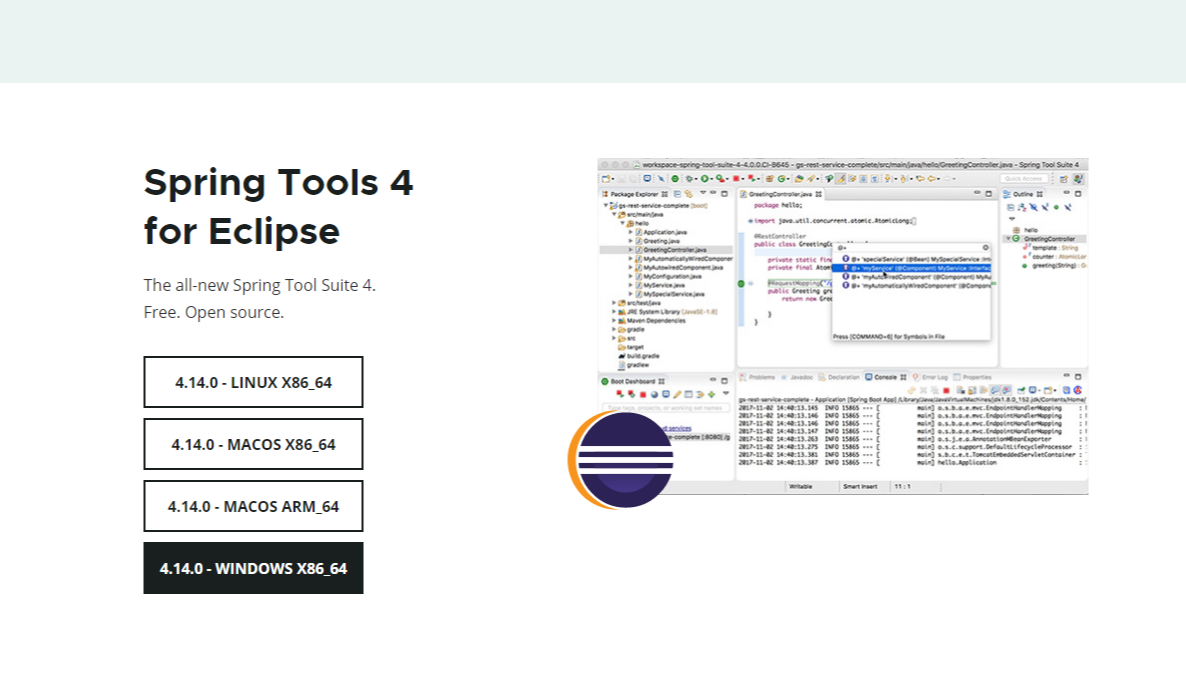Select the heading 'Spring Tools 4 for Eclipse'
Screen dimensions: 1186x691
pyautogui.click(x=278, y=206)
